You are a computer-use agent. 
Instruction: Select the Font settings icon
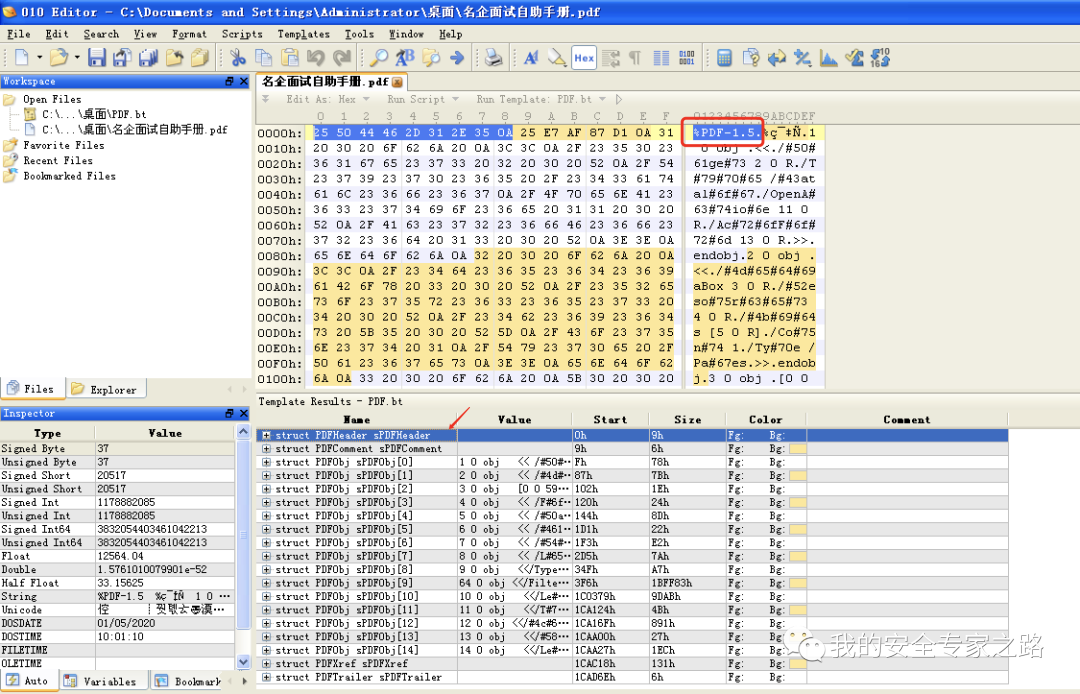pyautogui.click(x=531, y=57)
